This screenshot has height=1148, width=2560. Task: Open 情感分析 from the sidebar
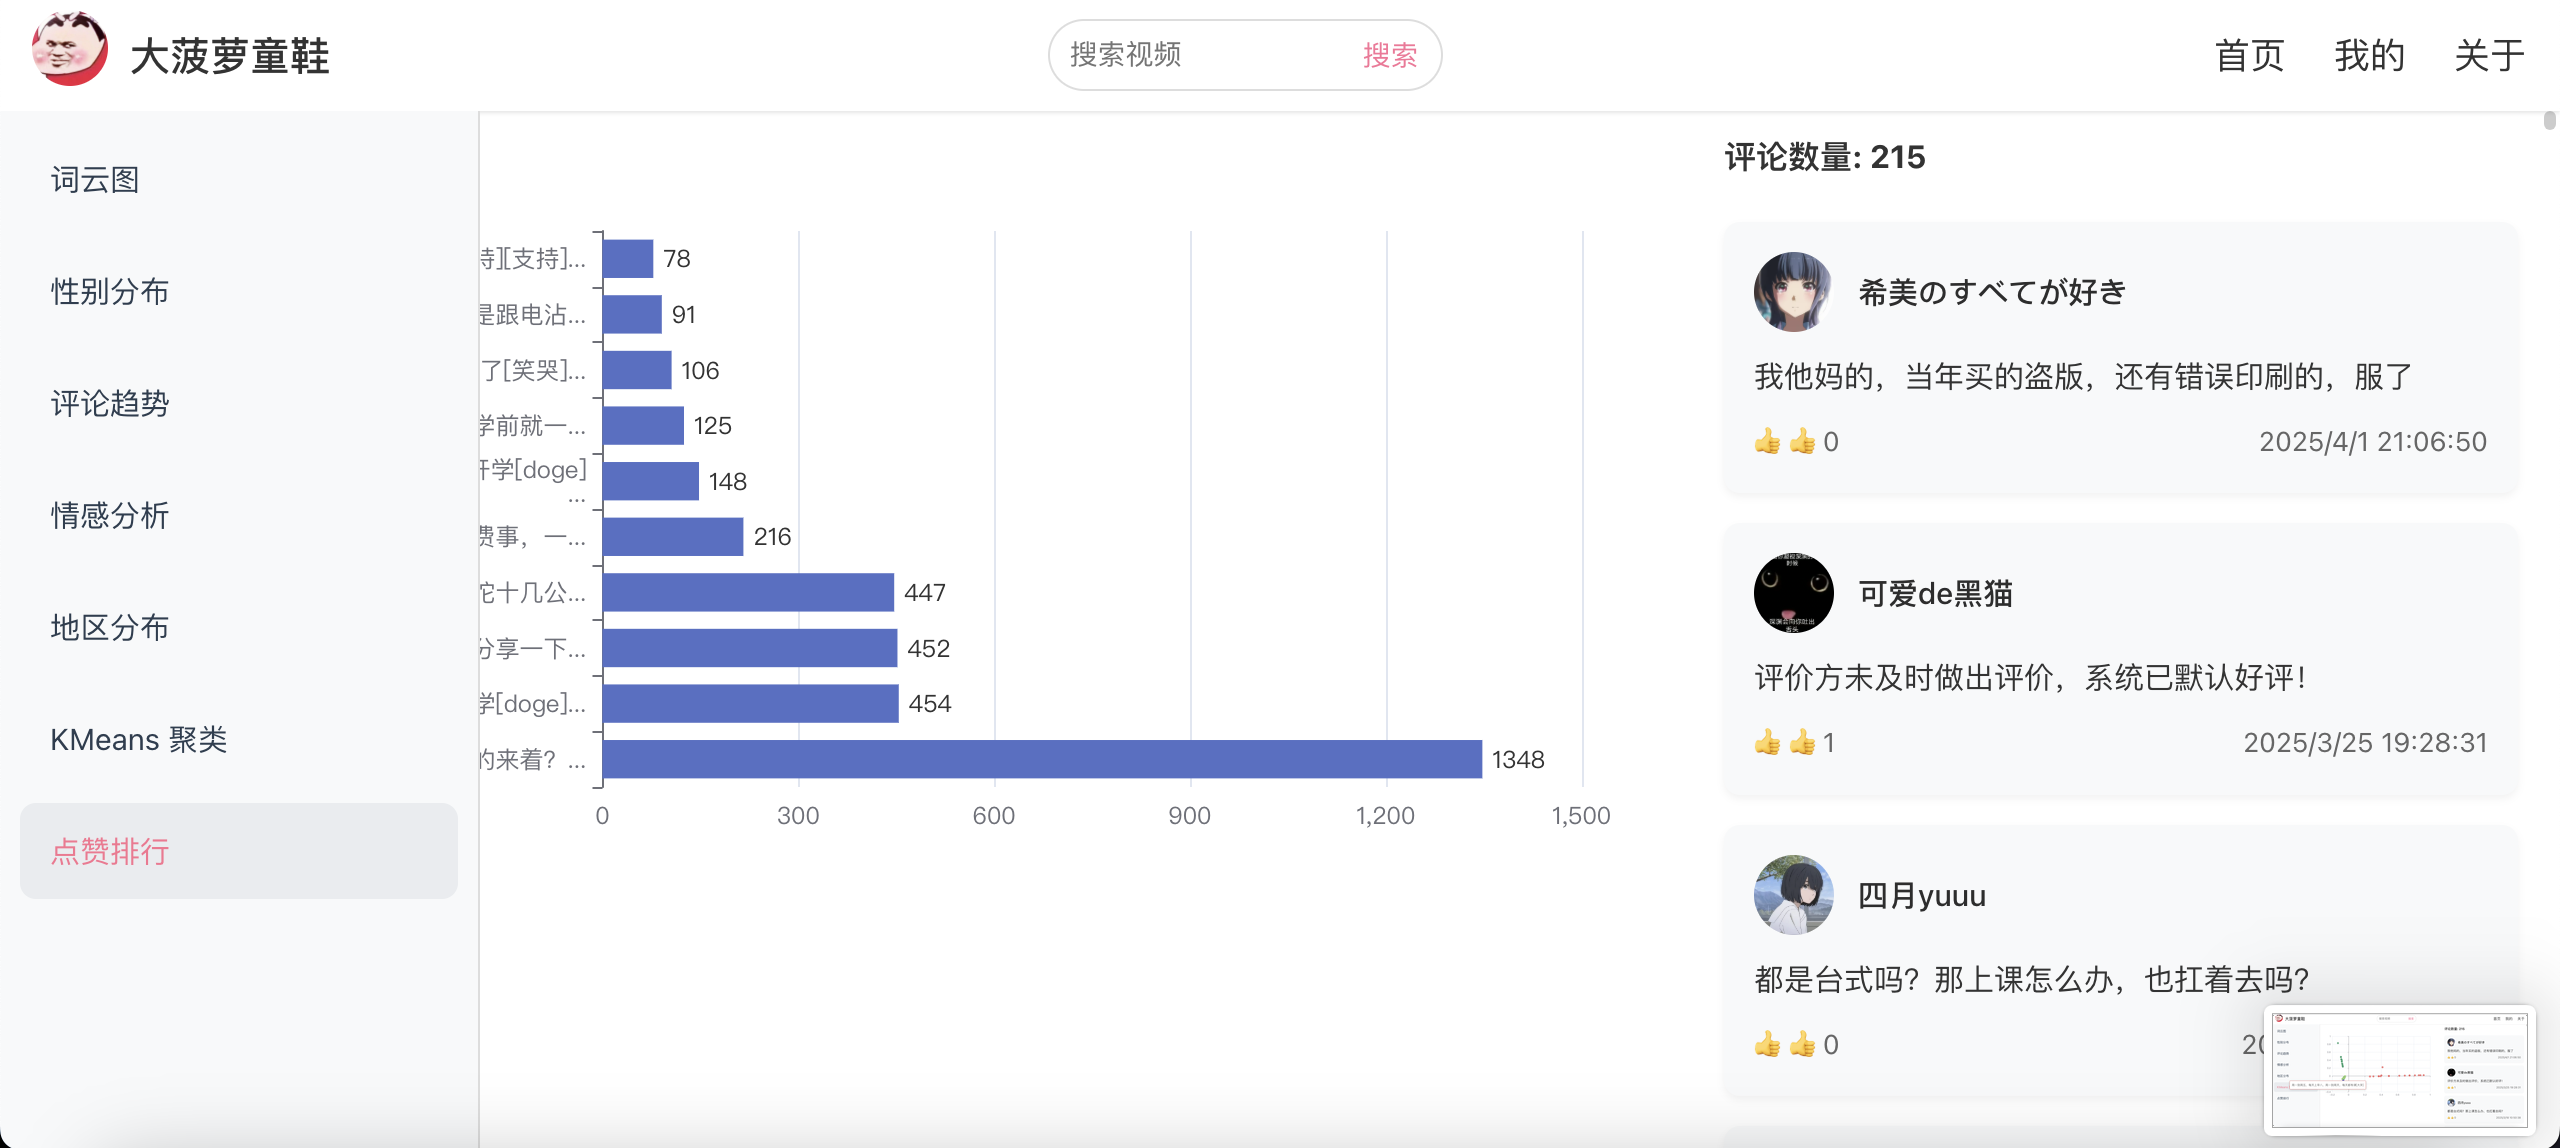click(110, 516)
